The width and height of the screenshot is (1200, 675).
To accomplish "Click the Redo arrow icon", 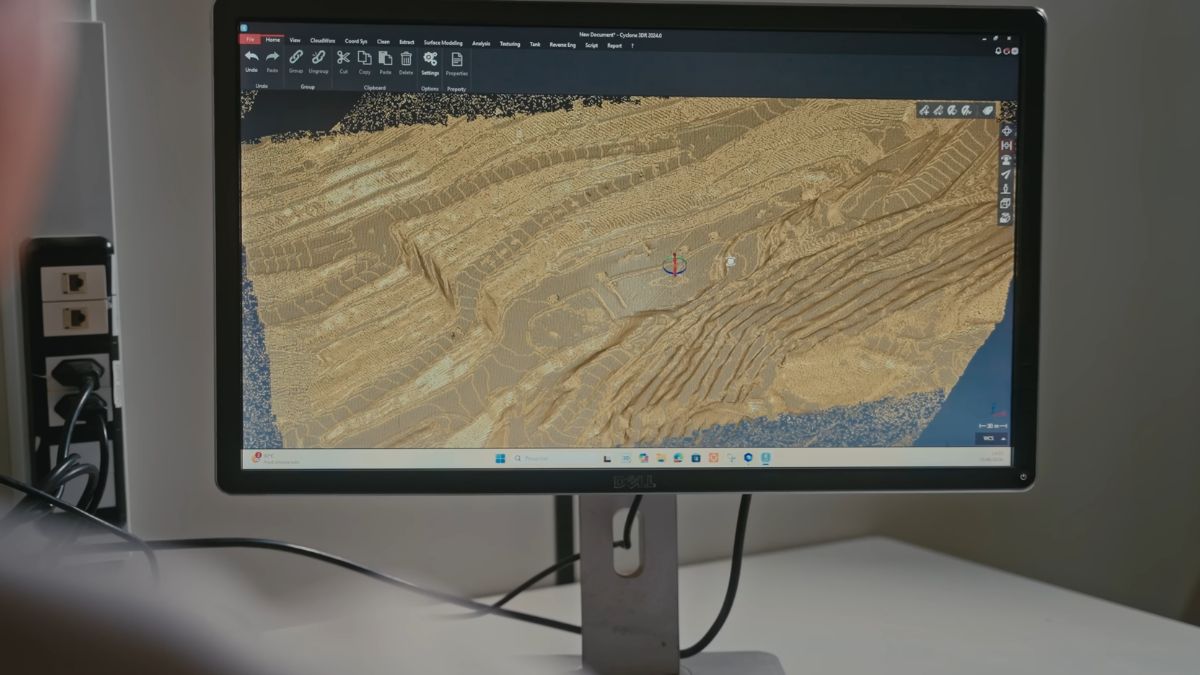I will point(272,57).
